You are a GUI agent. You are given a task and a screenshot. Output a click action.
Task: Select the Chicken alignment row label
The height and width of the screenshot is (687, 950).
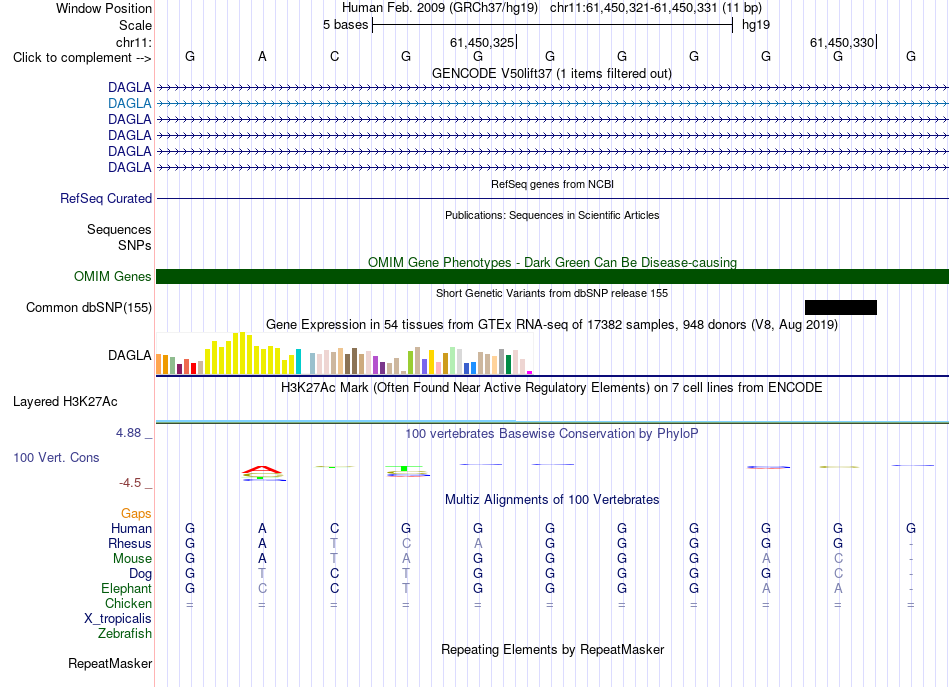(x=128, y=603)
